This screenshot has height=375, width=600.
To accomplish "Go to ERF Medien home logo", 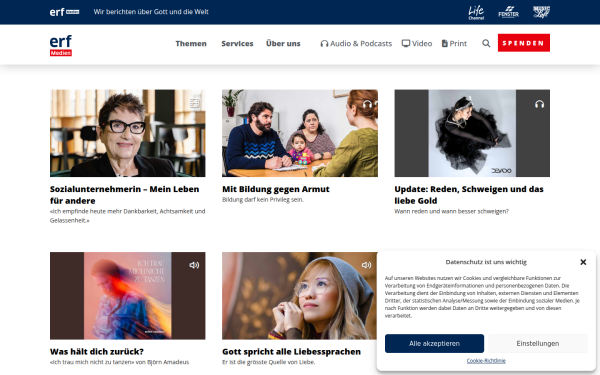I will tap(61, 45).
